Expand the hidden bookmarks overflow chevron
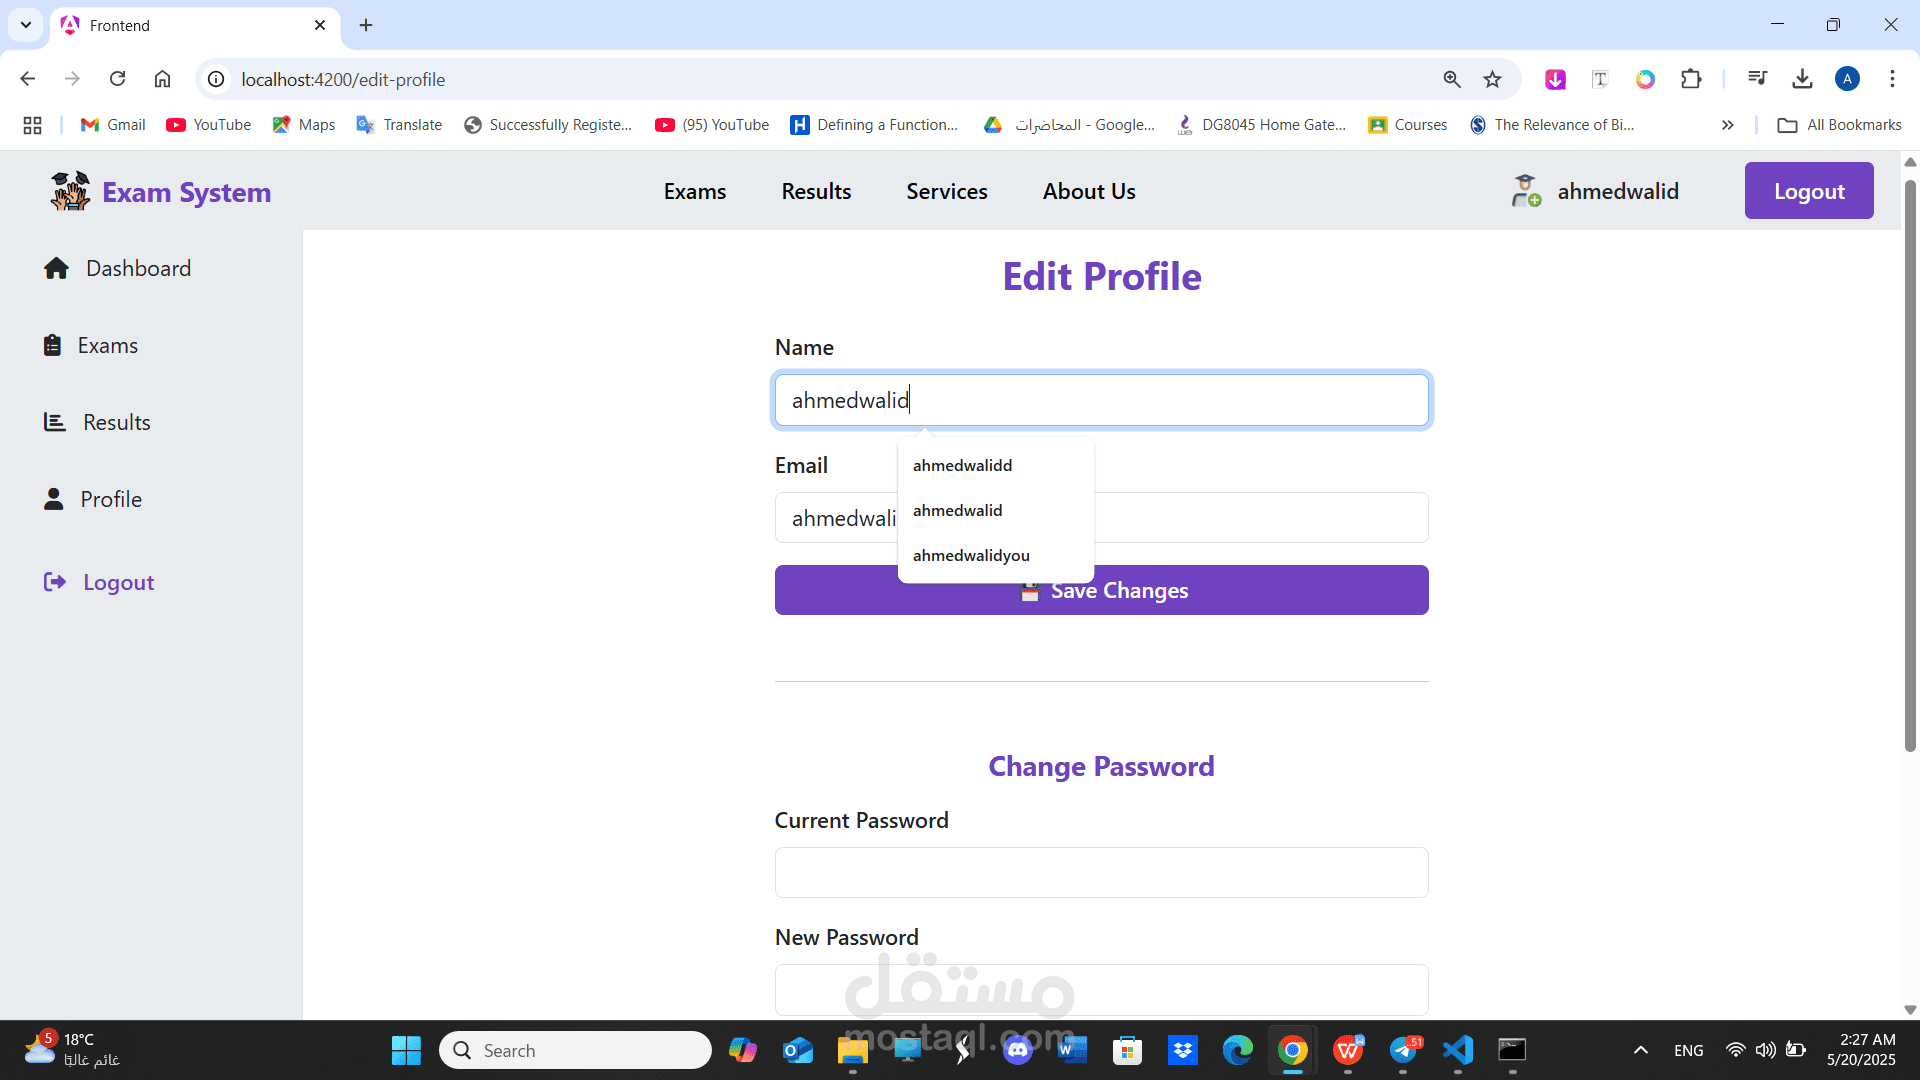The image size is (1920, 1080). click(x=1727, y=125)
